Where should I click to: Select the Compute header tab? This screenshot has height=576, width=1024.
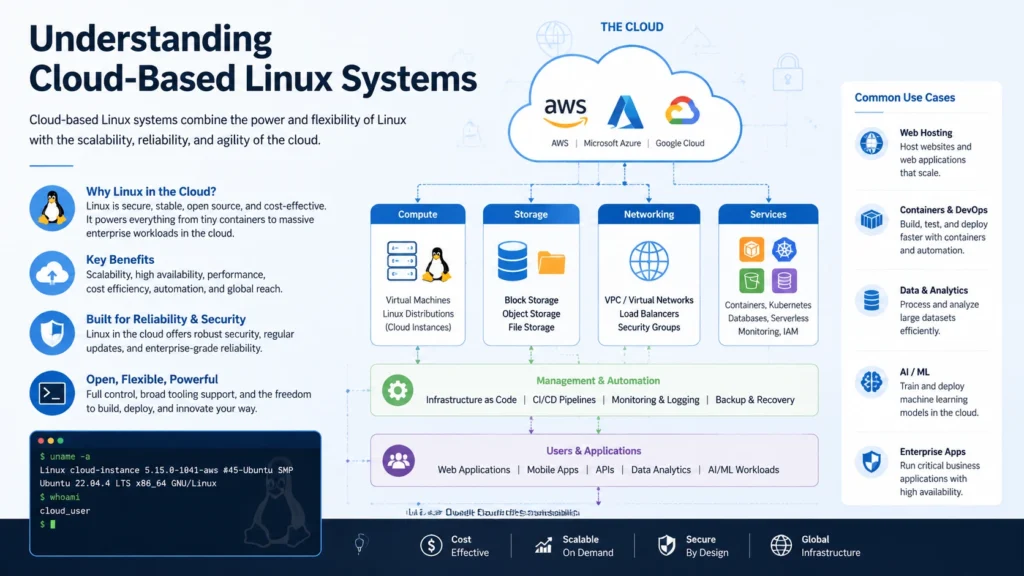418,214
